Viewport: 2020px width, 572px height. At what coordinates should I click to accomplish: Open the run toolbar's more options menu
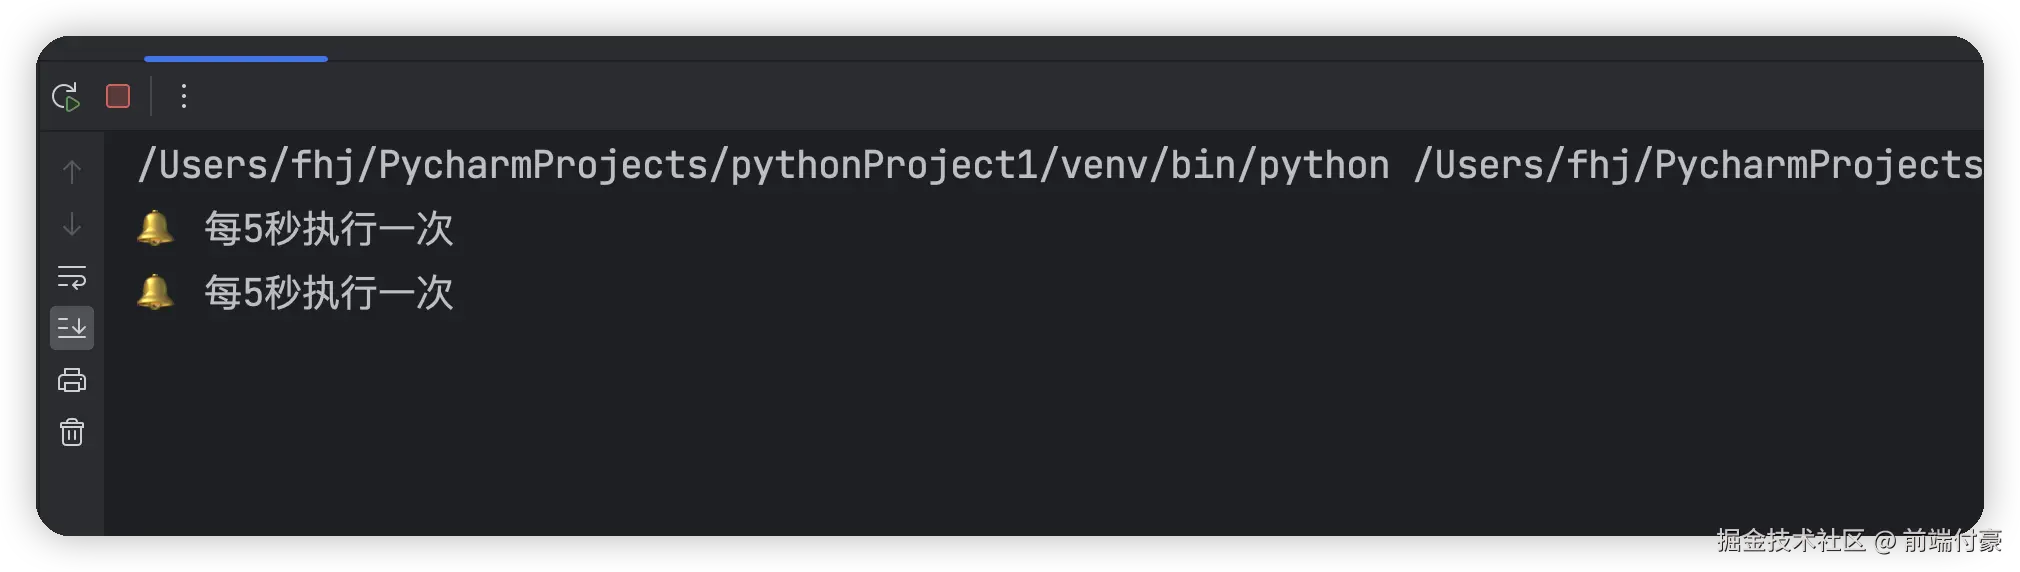tap(183, 96)
